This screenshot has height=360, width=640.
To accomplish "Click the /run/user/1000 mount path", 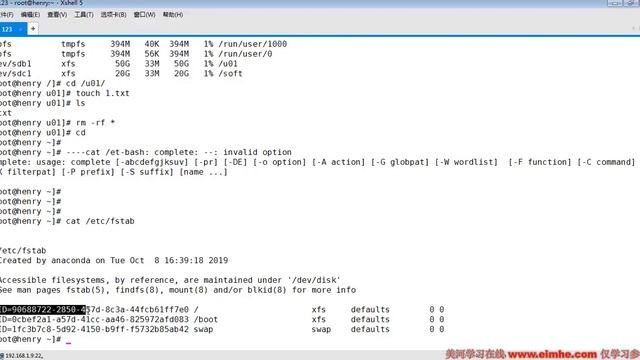I will [253, 44].
